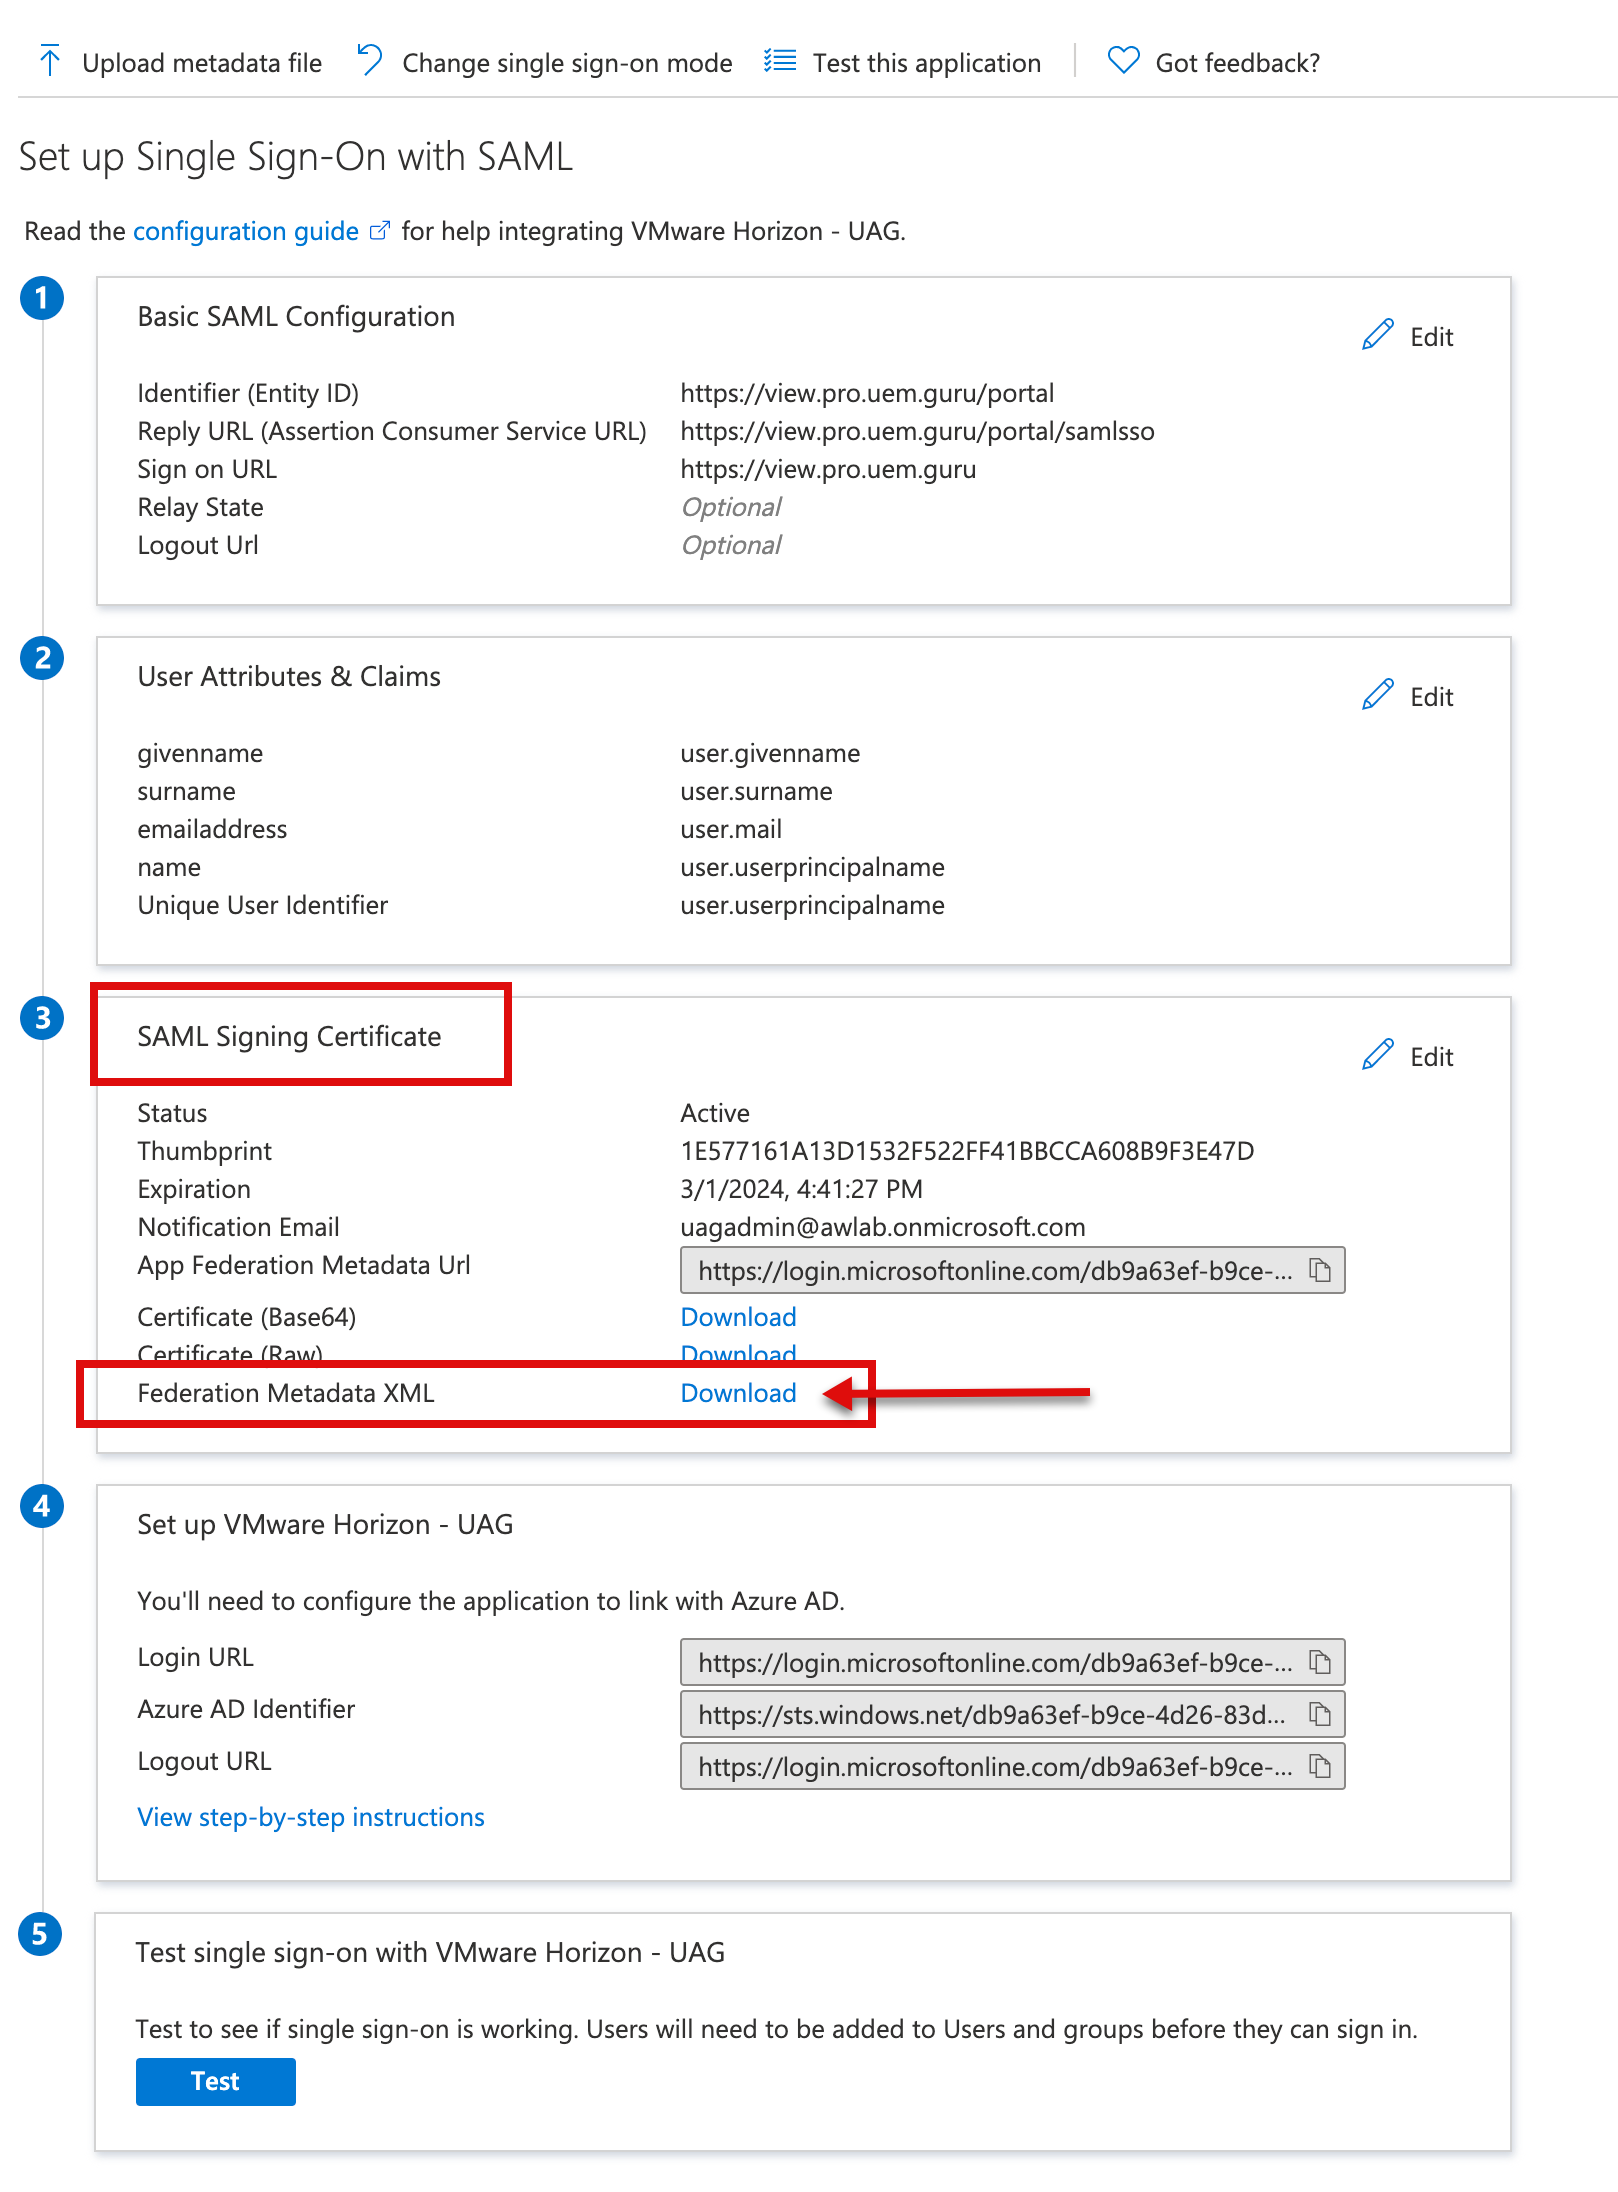Select Change single sign-on mode text
Screen dimensions: 1618x2192
[567, 63]
